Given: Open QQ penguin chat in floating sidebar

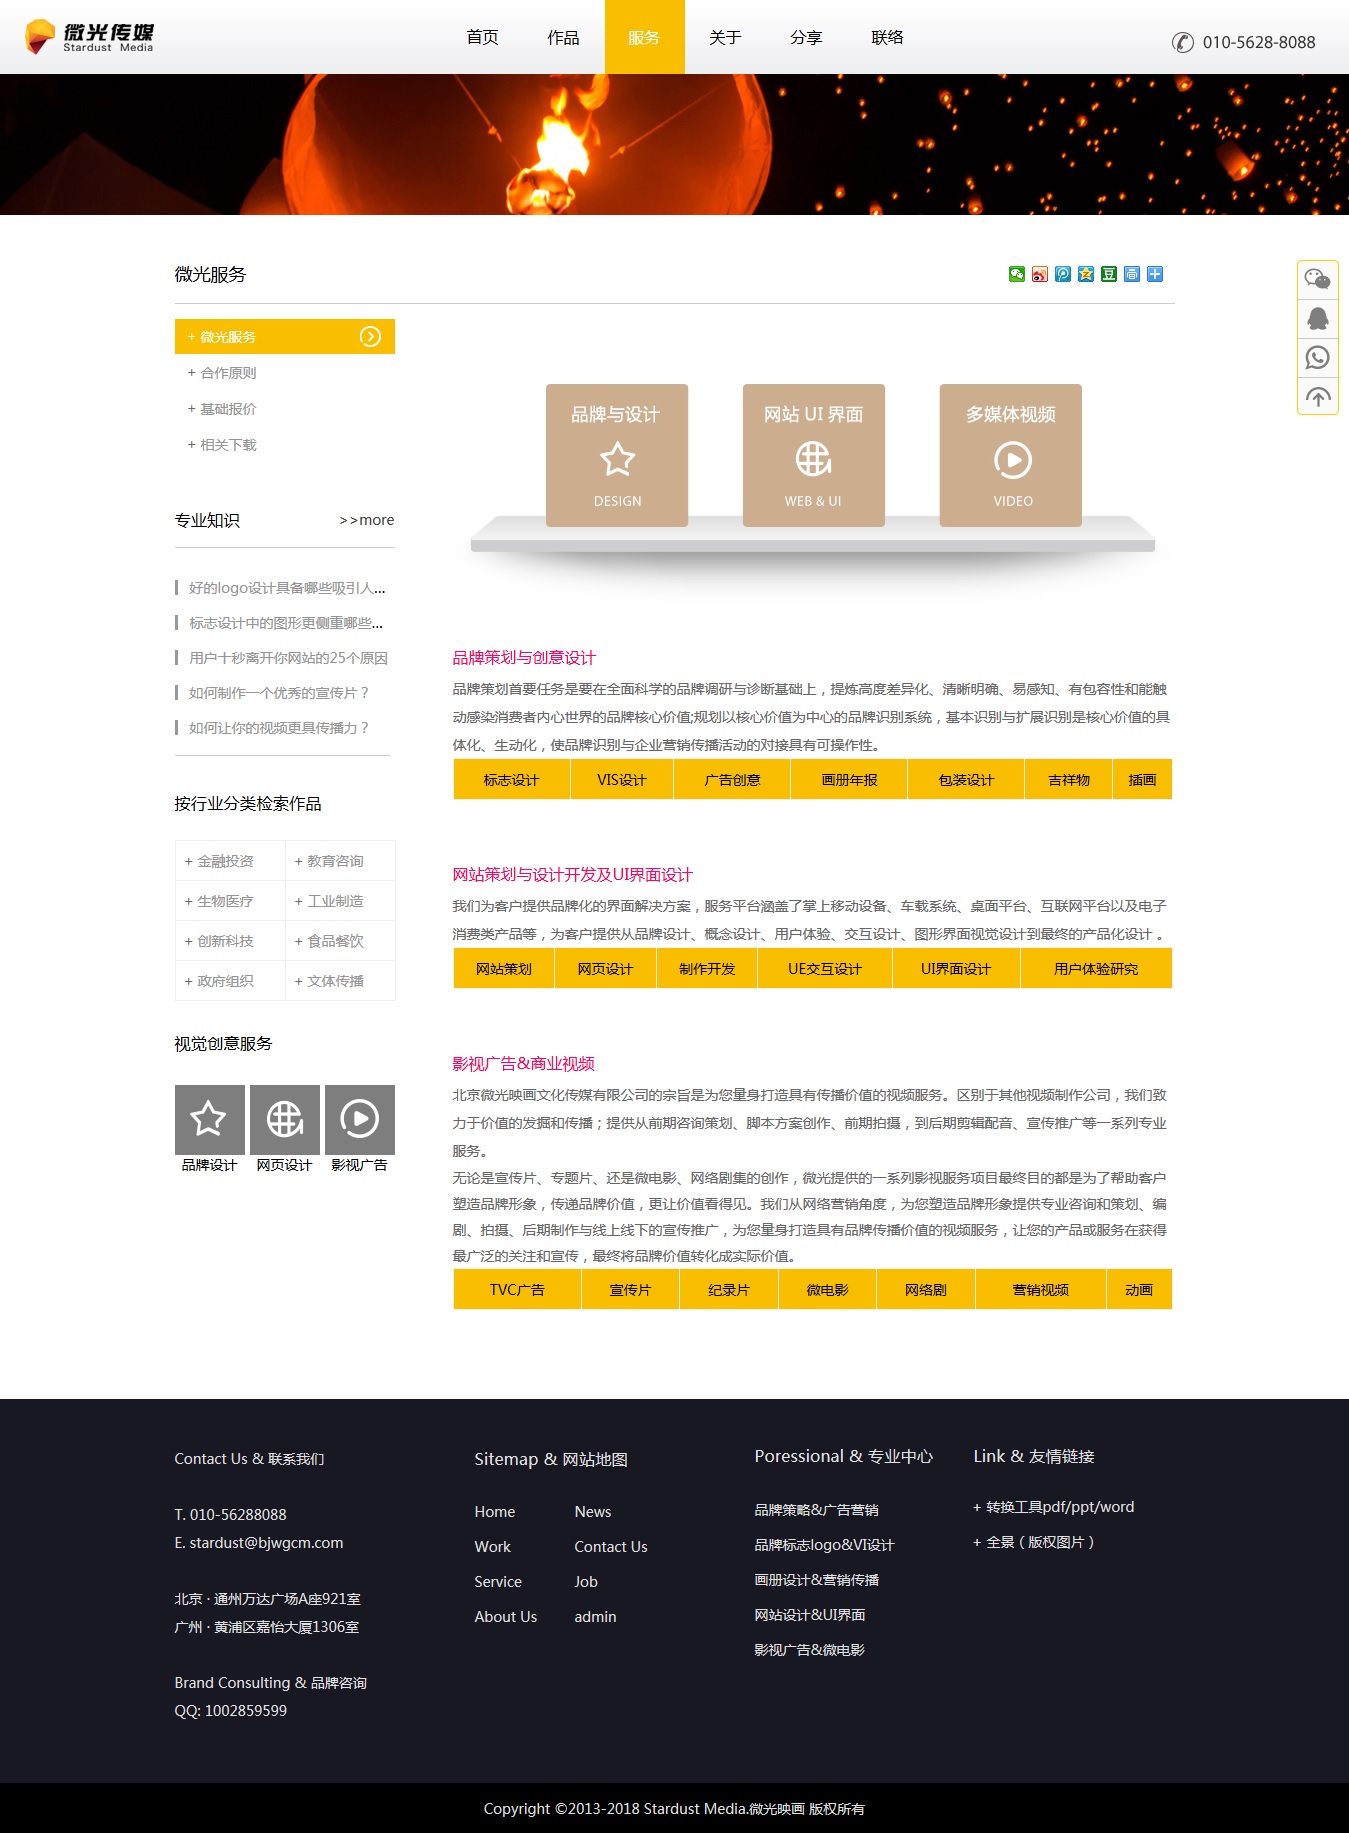Looking at the screenshot, I should tap(1317, 319).
